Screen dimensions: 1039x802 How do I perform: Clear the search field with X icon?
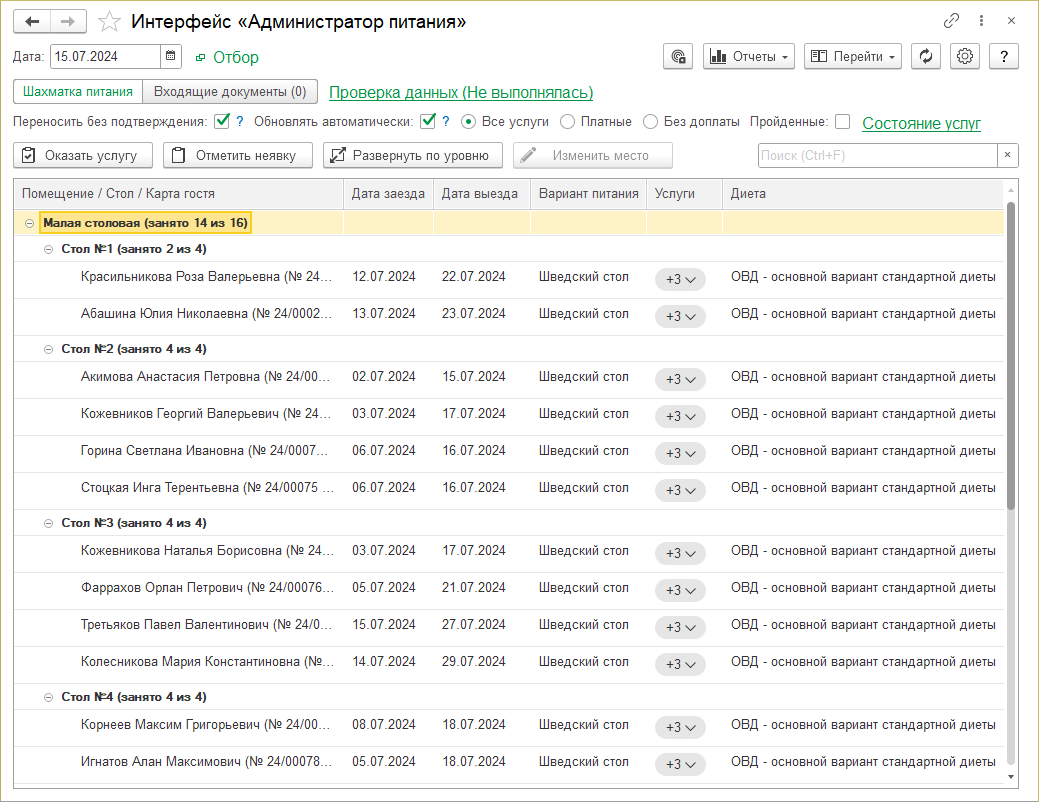click(1008, 155)
